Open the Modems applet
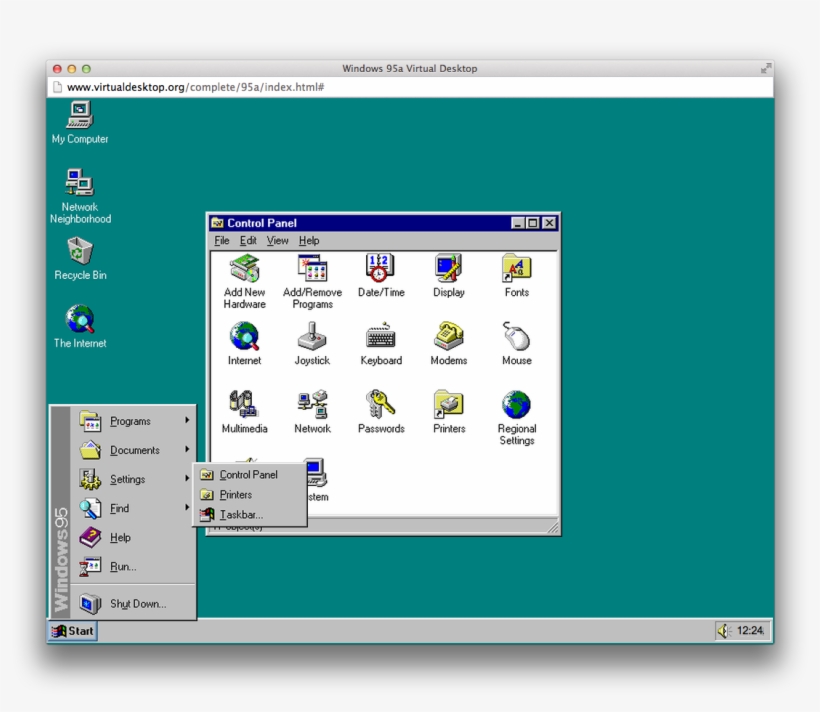The height and width of the screenshot is (712, 820). (x=449, y=344)
